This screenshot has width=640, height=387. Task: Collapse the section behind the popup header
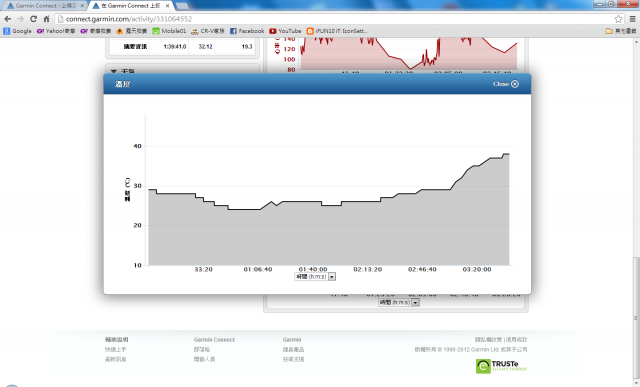pos(114,71)
